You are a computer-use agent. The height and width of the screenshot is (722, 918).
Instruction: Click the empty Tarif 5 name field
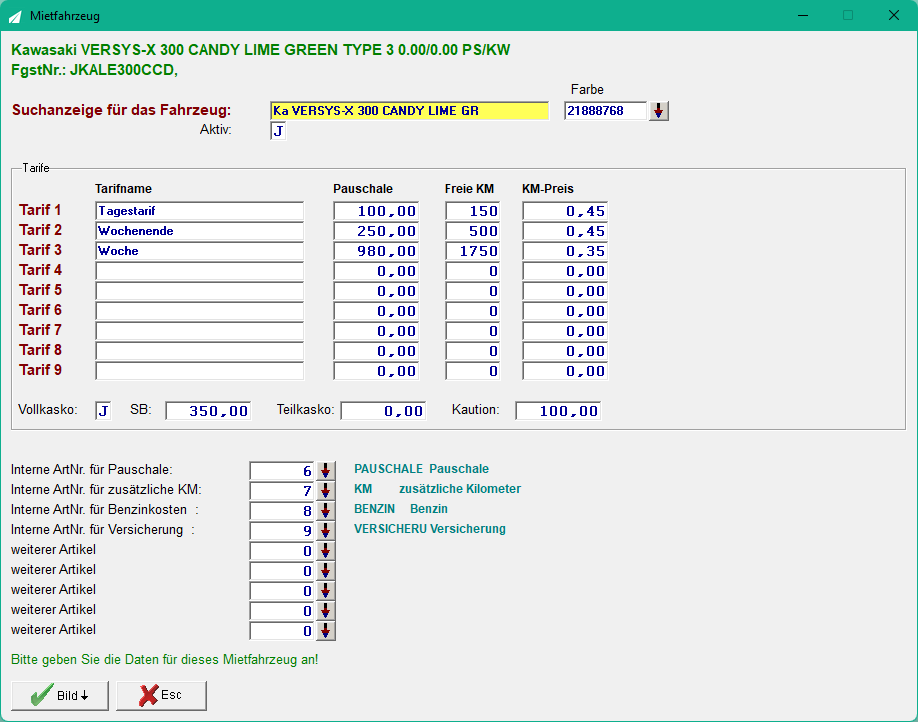point(200,290)
